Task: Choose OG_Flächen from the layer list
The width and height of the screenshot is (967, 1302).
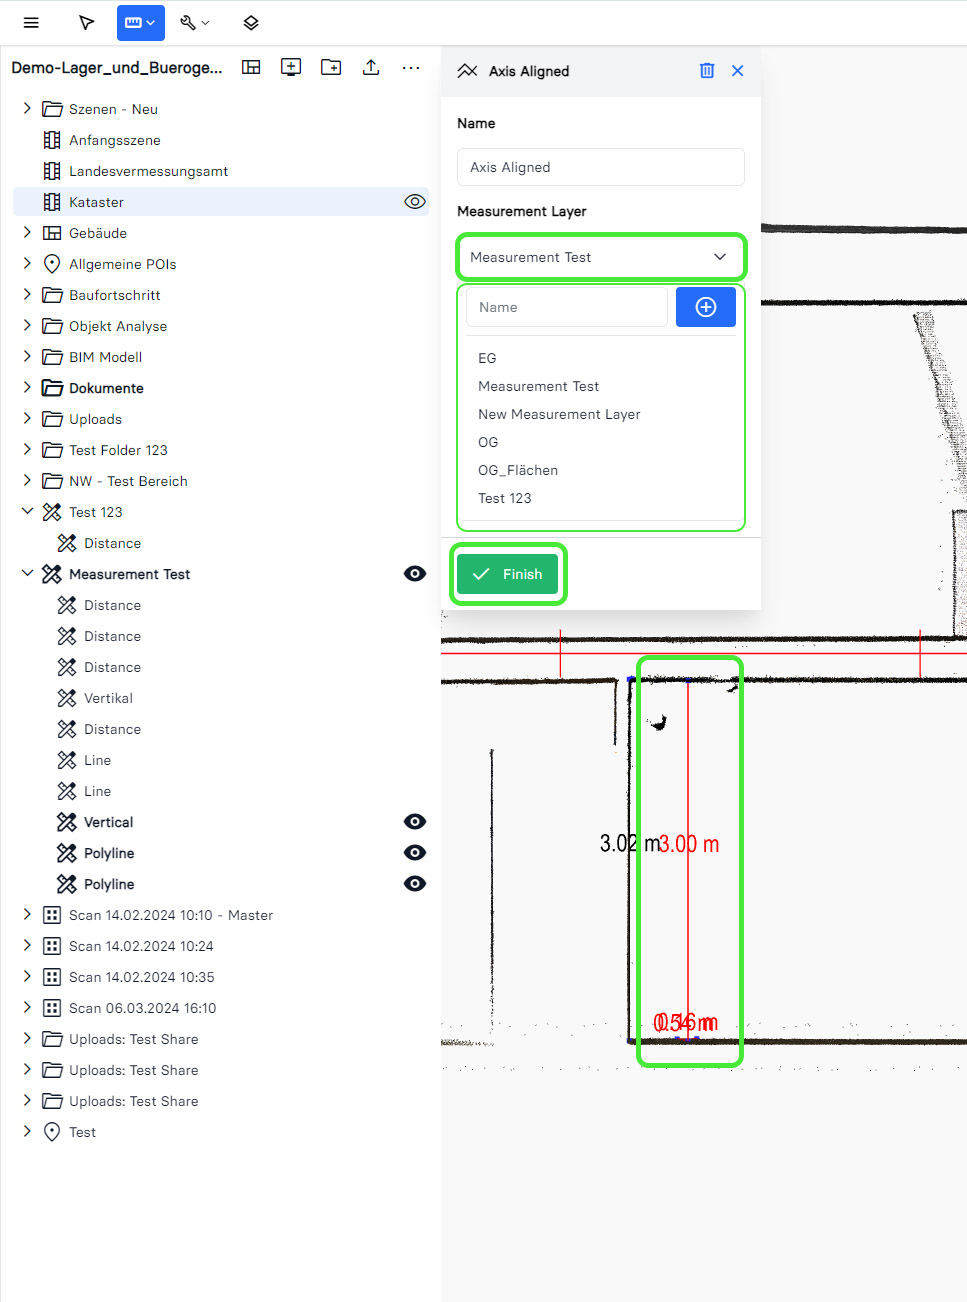Action: tap(518, 470)
